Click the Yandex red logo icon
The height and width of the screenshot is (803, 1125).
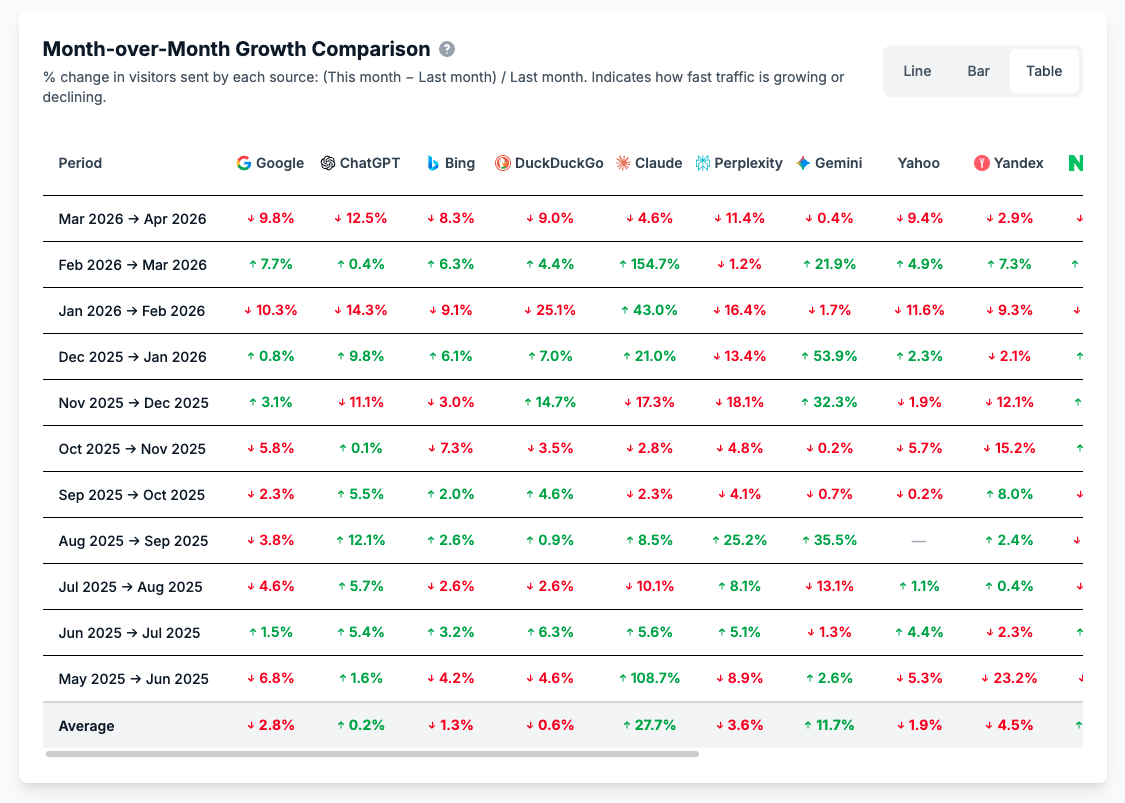982,163
